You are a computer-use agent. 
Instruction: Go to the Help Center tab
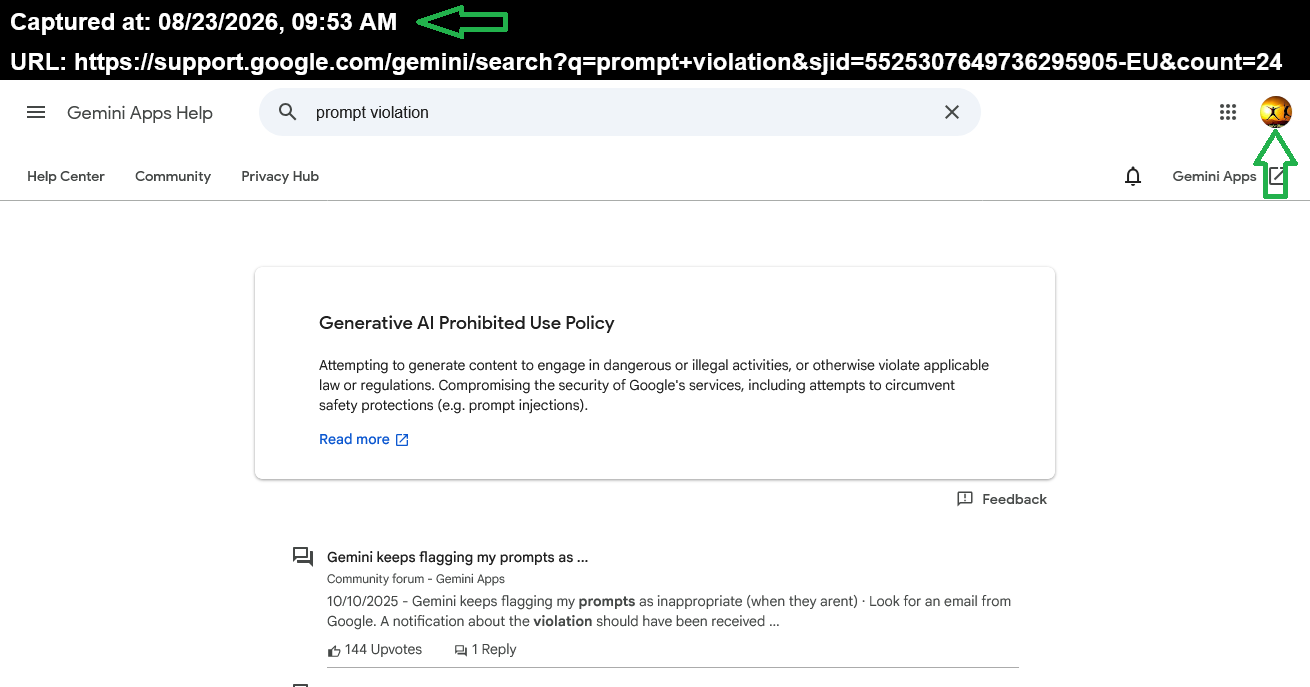point(66,176)
